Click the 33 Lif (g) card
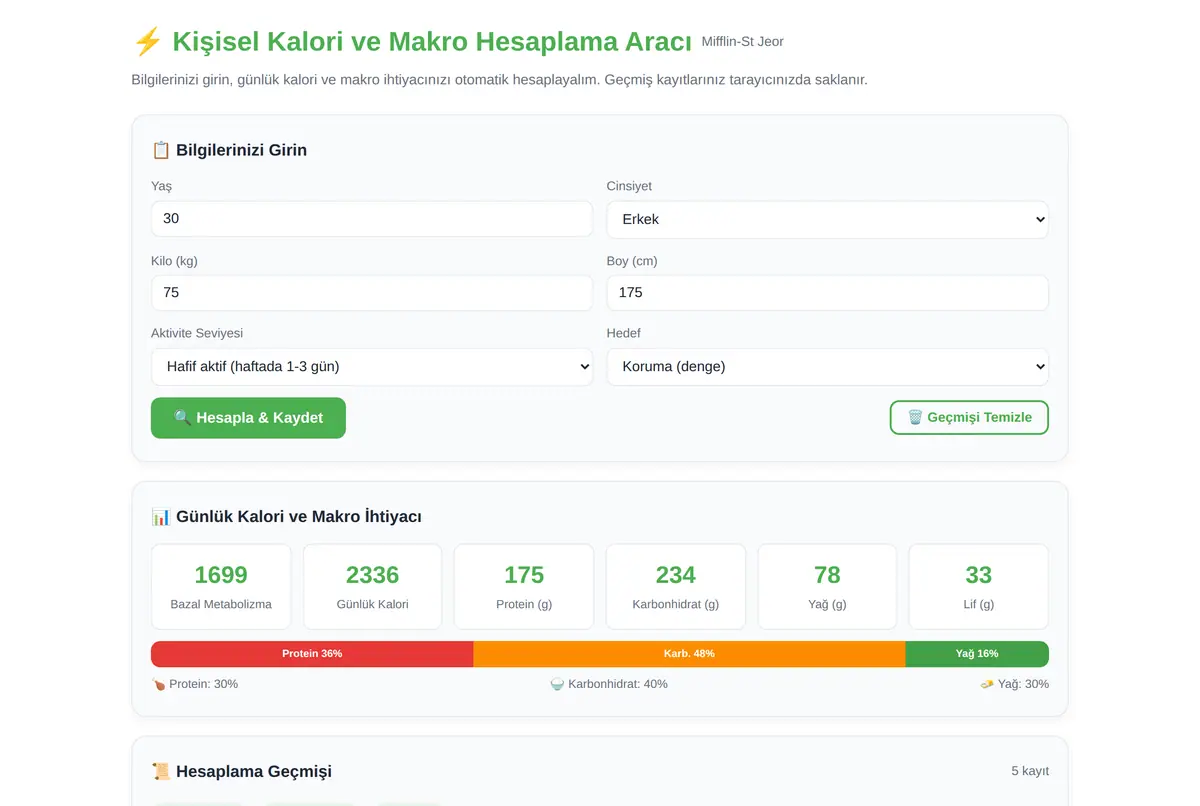 tap(979, 587)
